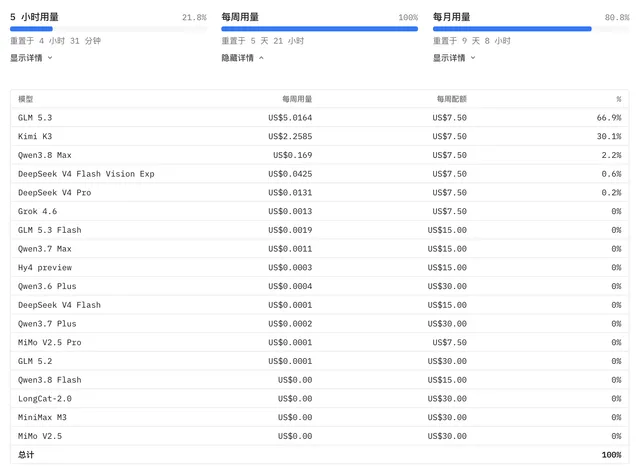This screenshot has width=640, height=473.
Task: Click 重置于 5 天 21 小时 text
Action: point(262,41)
